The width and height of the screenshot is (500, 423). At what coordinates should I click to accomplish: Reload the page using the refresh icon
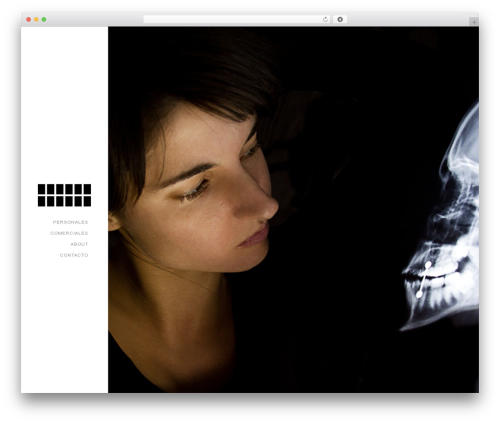[x=325, y=19]
